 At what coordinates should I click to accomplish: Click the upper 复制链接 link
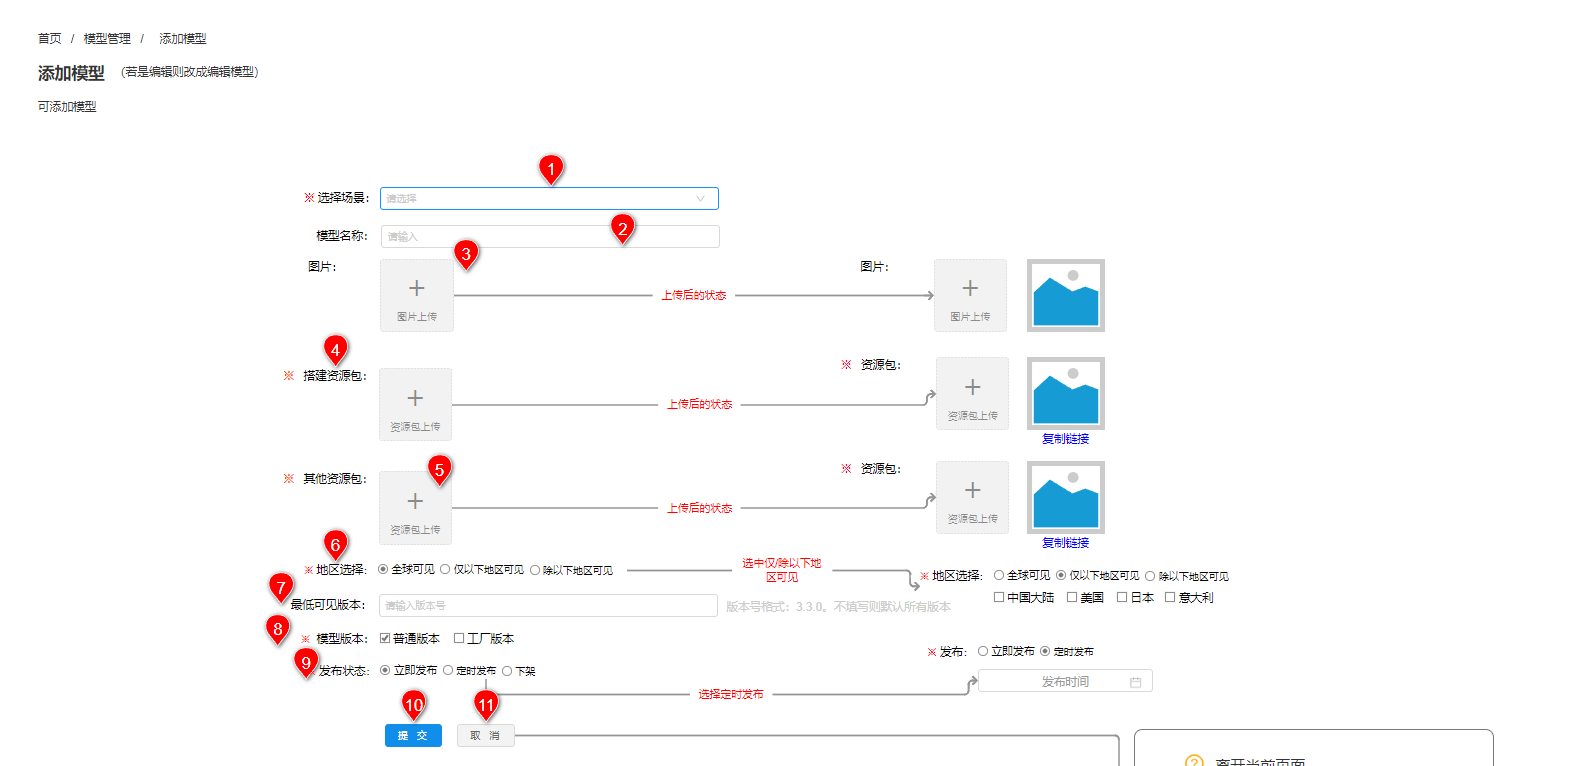(1065, 439)
